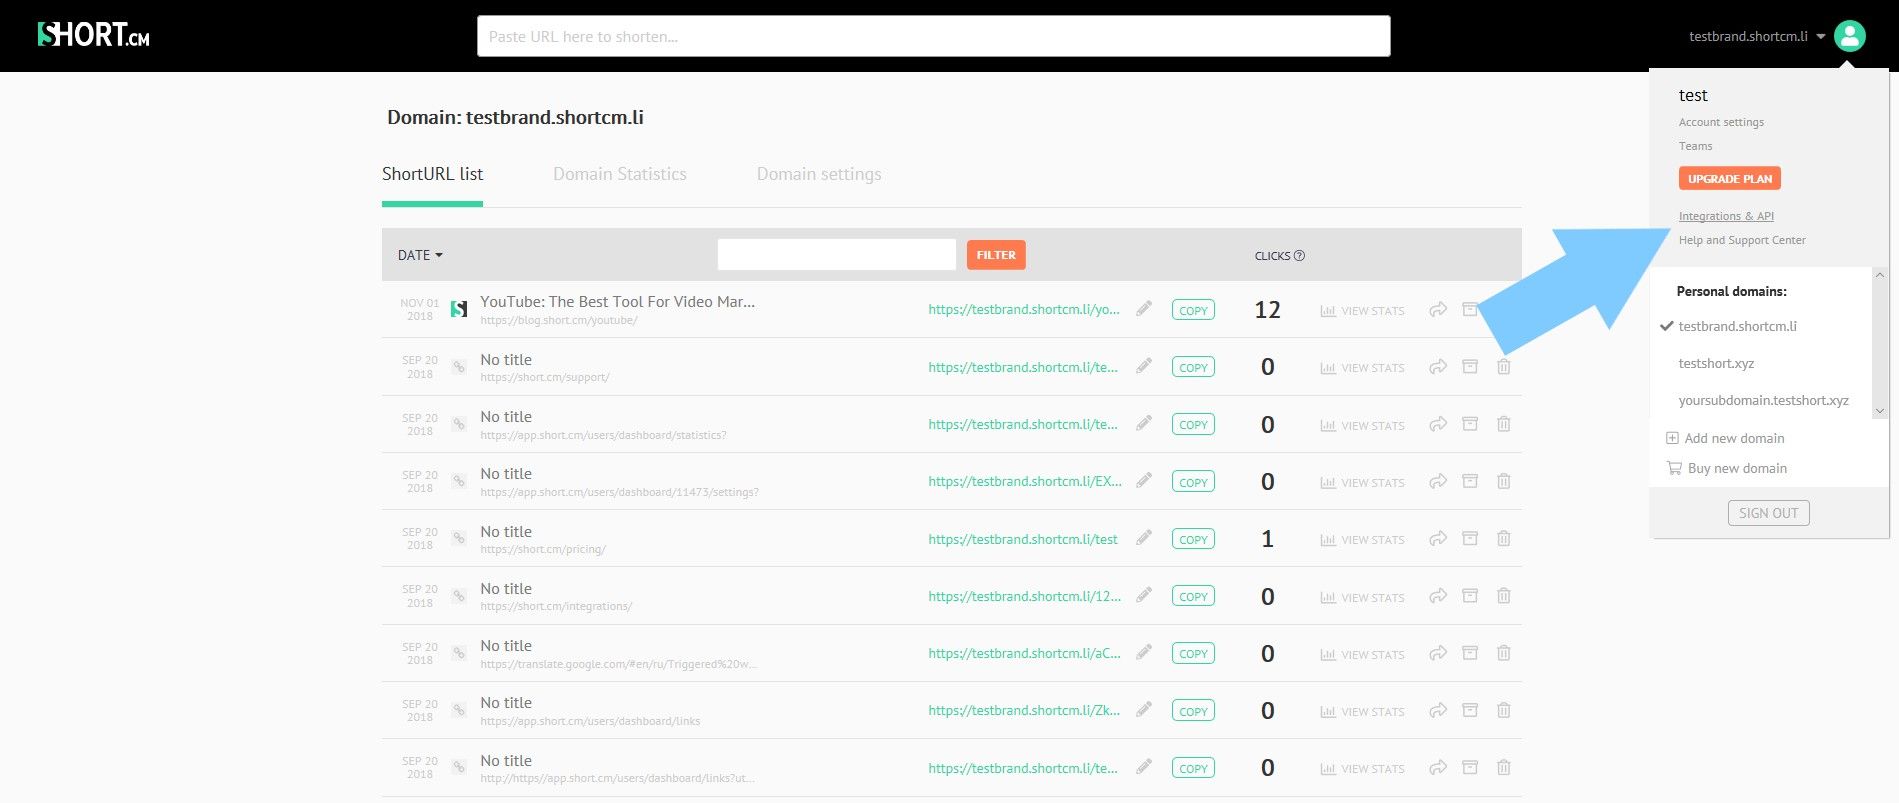Archive the app.short.cm/users/dashboard/links row

(1470, 710)
